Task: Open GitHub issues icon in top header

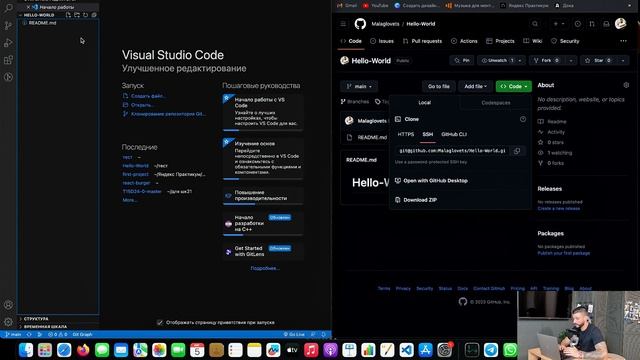Action: click(x=578, y=24)
